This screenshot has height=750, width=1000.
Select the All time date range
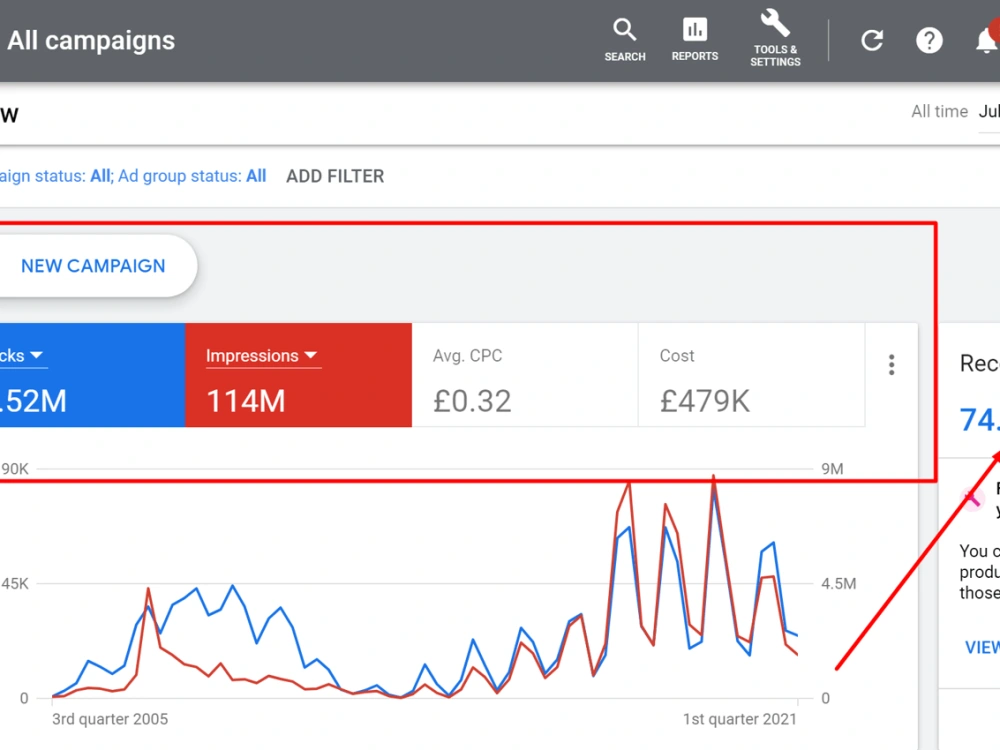tap(939, 112)
